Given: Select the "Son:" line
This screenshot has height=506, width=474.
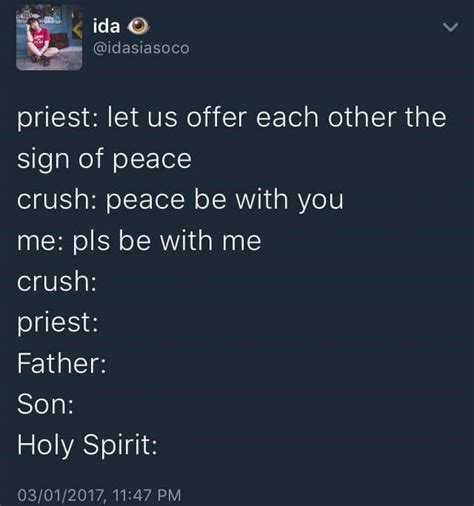Looking at the screenshot, I should pyautogui.click(x=45, y=404).
